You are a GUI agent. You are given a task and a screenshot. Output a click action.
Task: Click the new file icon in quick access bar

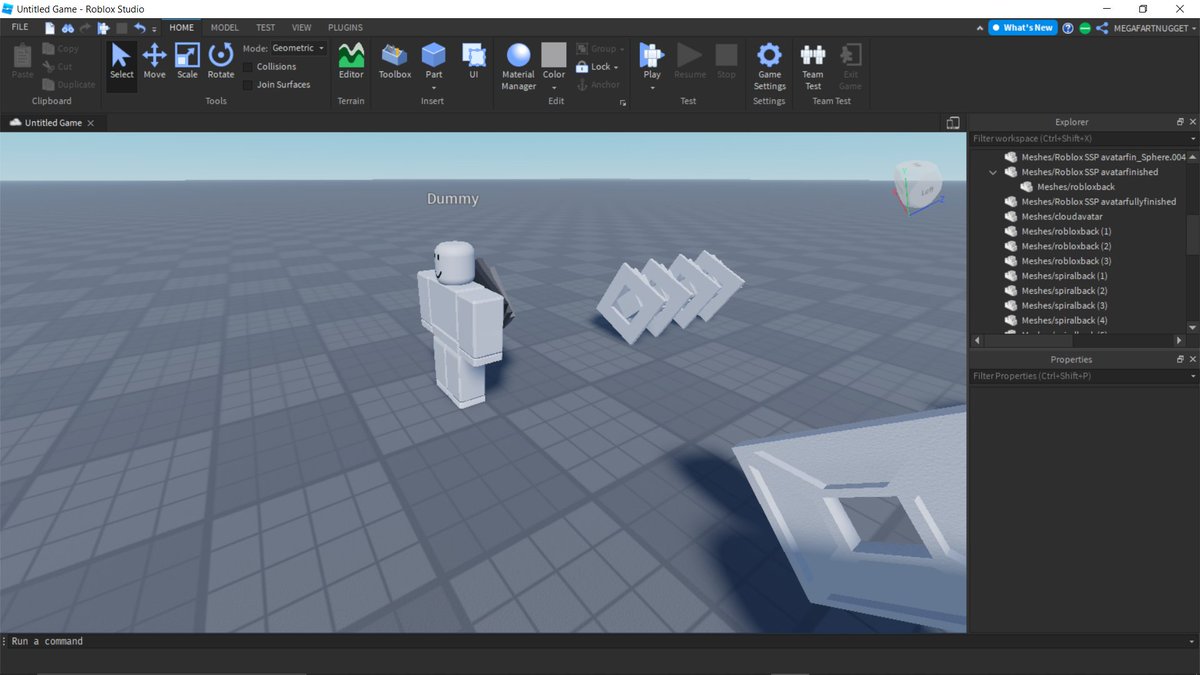[x=49, y=28]
